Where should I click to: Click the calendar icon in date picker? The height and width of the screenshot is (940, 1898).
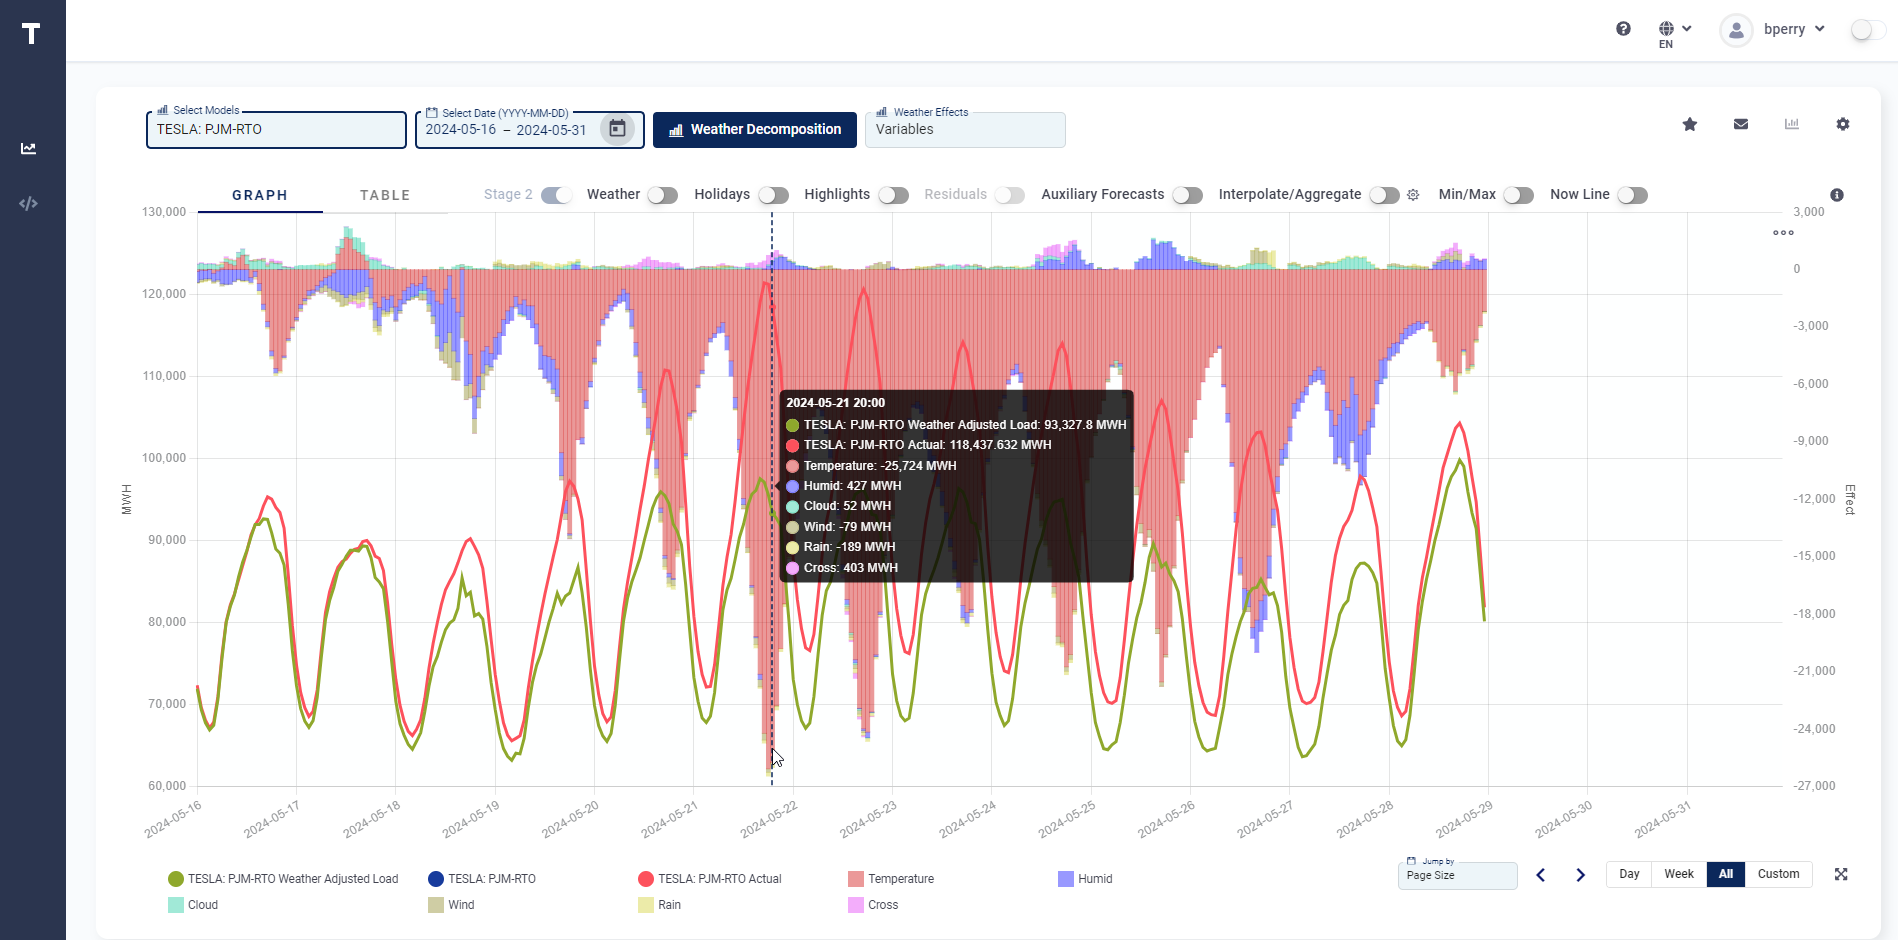click(617, 128)
